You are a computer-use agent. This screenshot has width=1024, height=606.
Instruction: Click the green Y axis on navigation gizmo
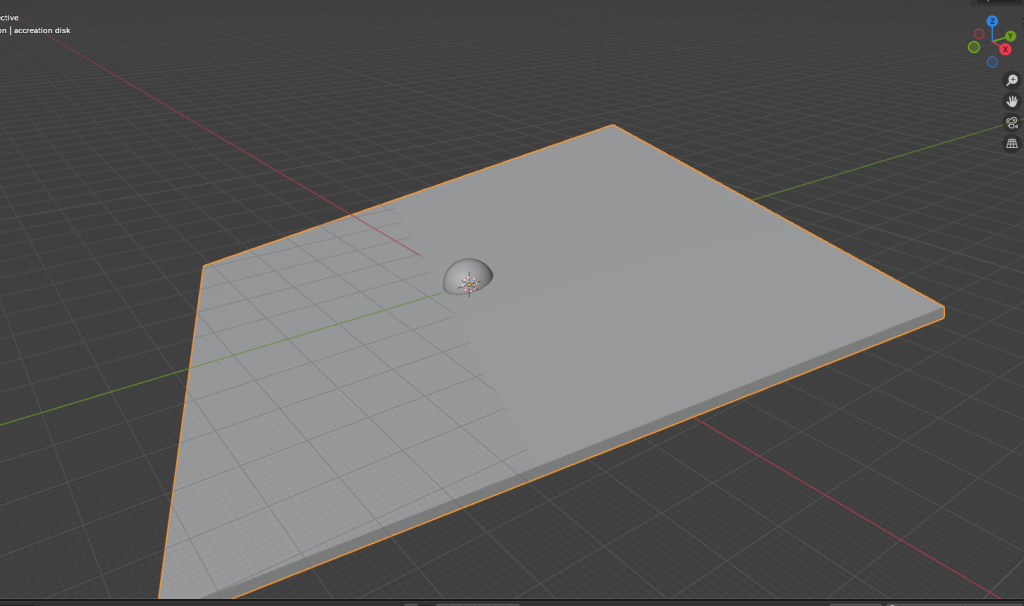1010,36
